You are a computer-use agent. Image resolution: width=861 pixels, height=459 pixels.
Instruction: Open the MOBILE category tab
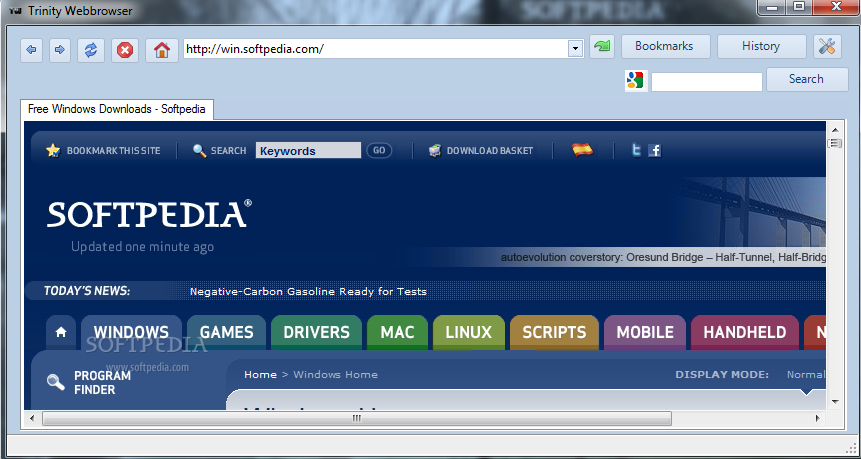(645, 332)
